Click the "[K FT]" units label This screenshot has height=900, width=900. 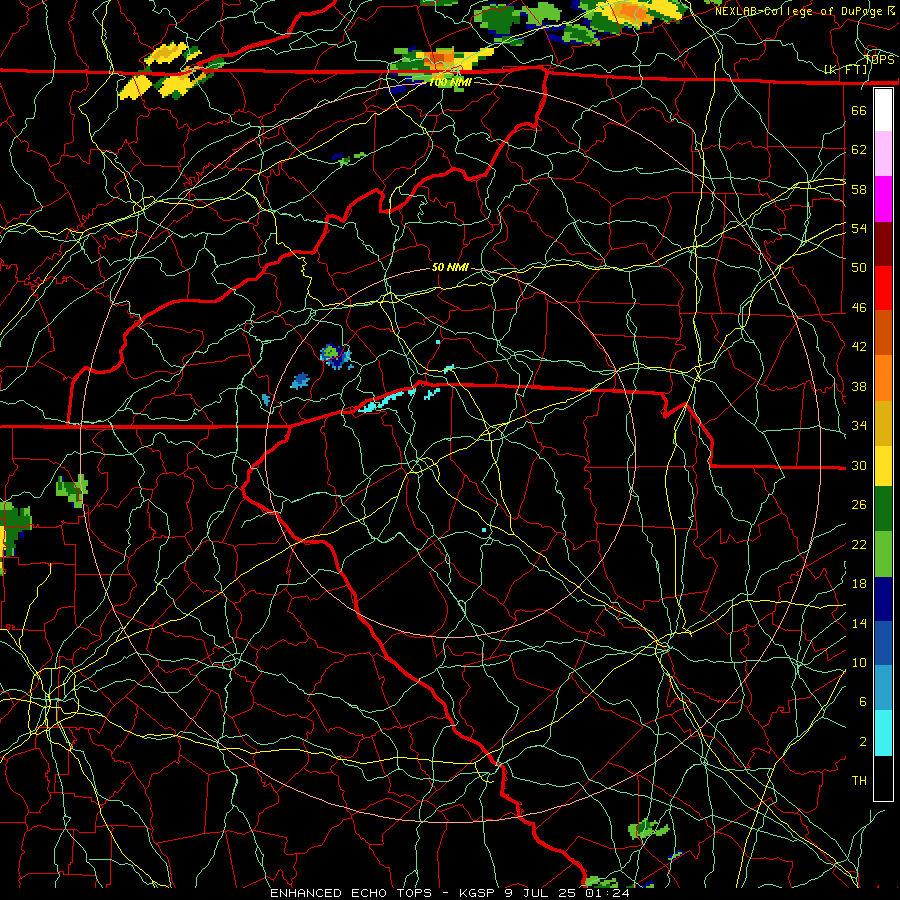coord(845,70)
